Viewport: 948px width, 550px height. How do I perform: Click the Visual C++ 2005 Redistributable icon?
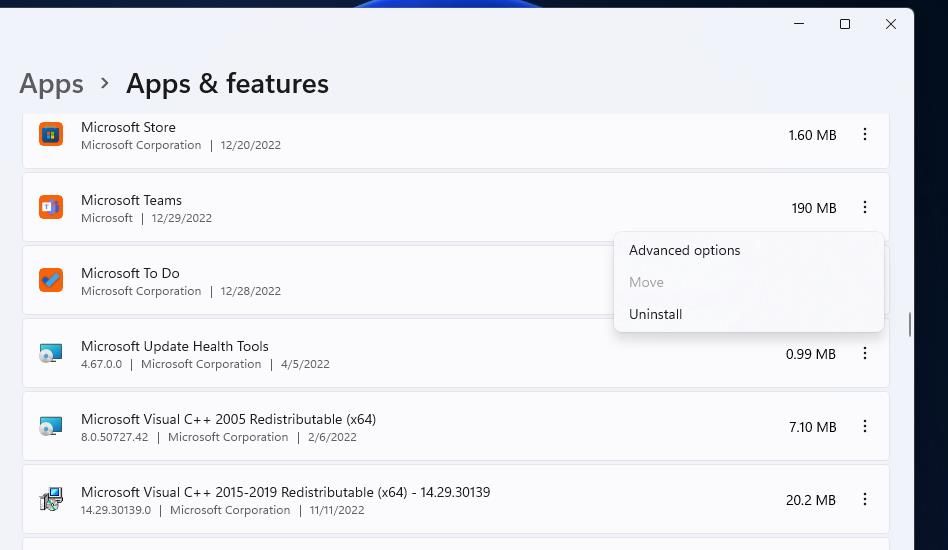point(51,427)
